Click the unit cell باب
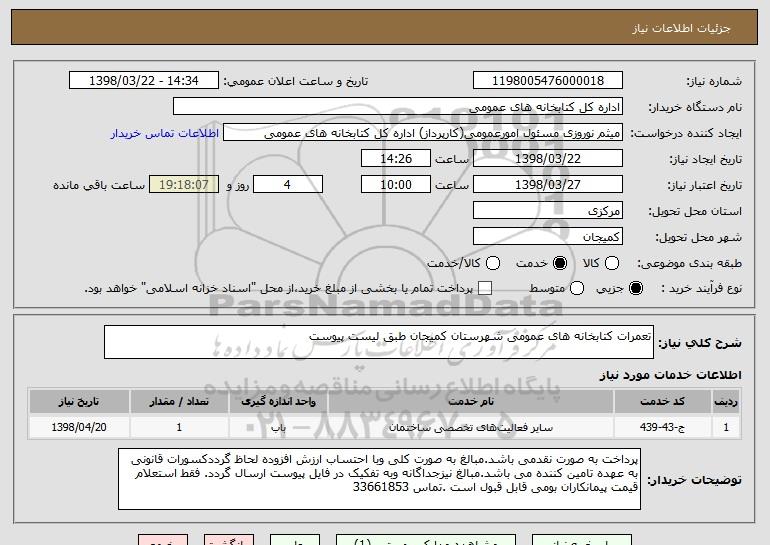 pos(278,427)
